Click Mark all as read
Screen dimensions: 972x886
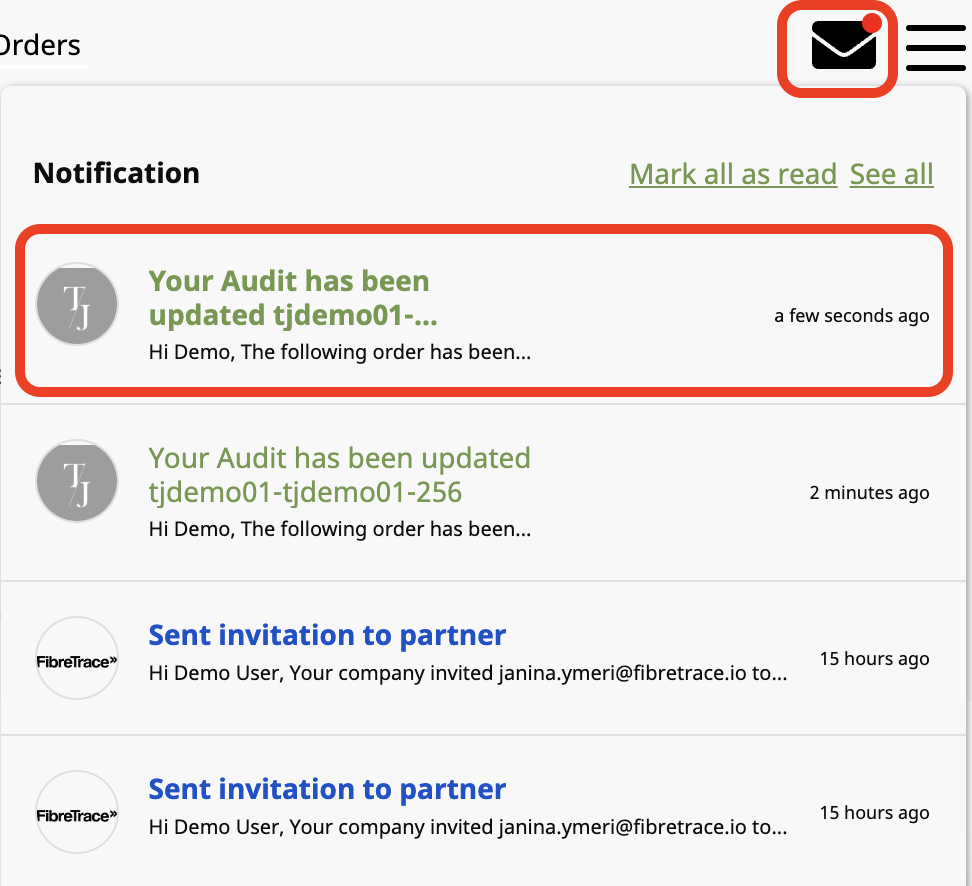(732, 174)
